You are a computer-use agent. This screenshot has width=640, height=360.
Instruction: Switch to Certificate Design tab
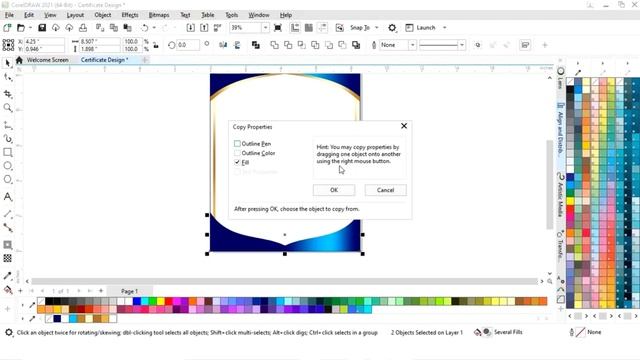(x=104, y=60)
